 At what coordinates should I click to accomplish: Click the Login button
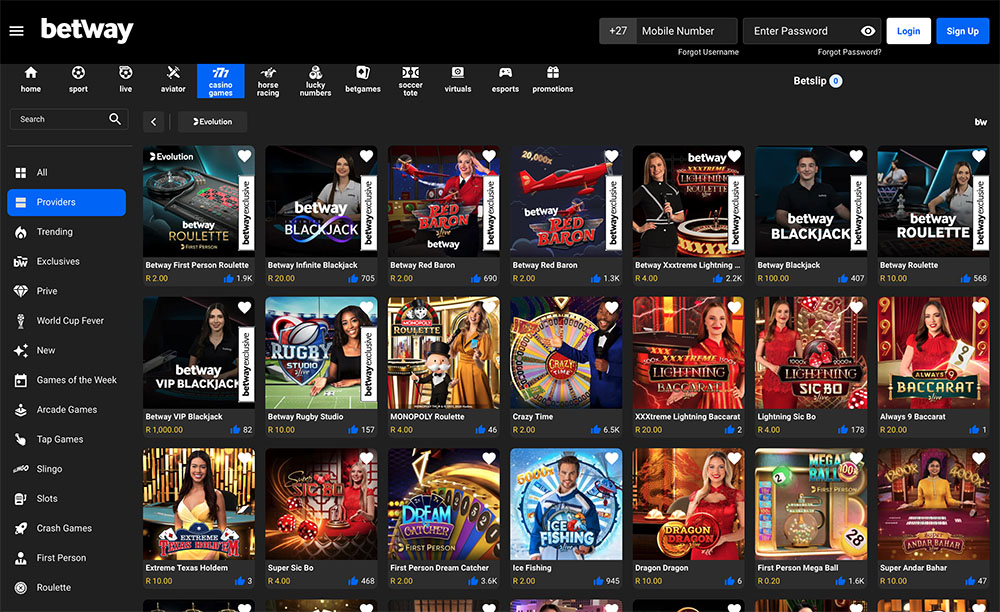point(908,31)
